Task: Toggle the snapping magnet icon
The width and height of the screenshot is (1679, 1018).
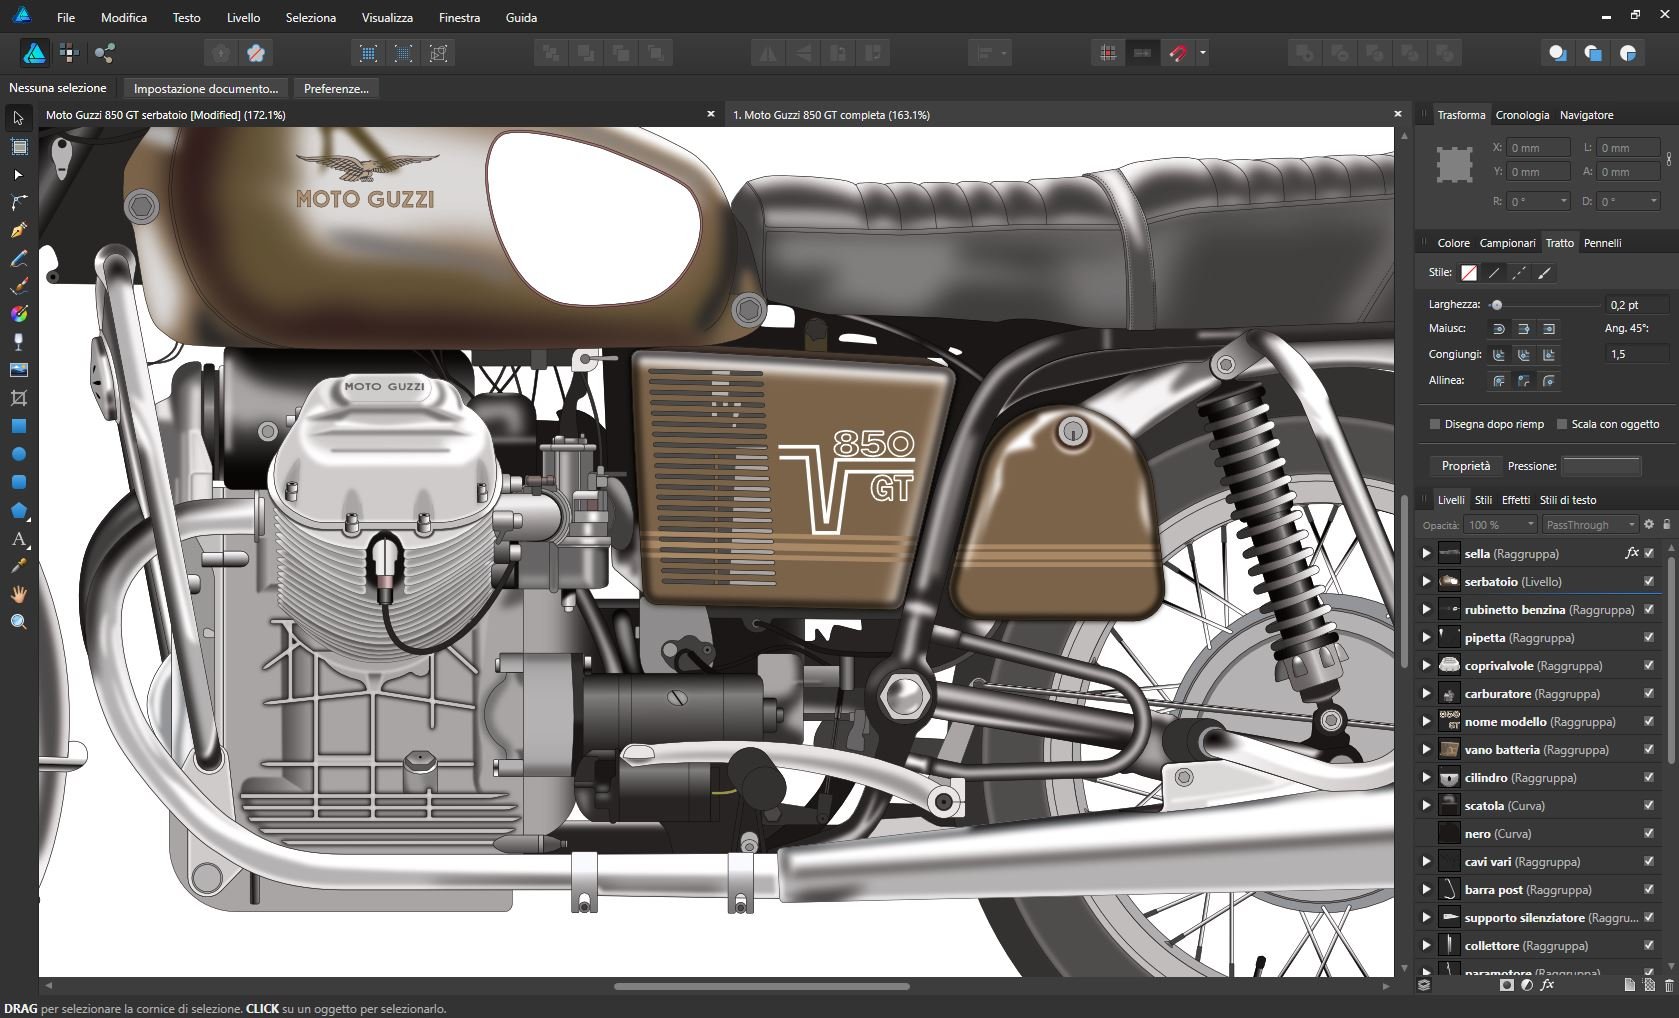Action: [1178, 53]
